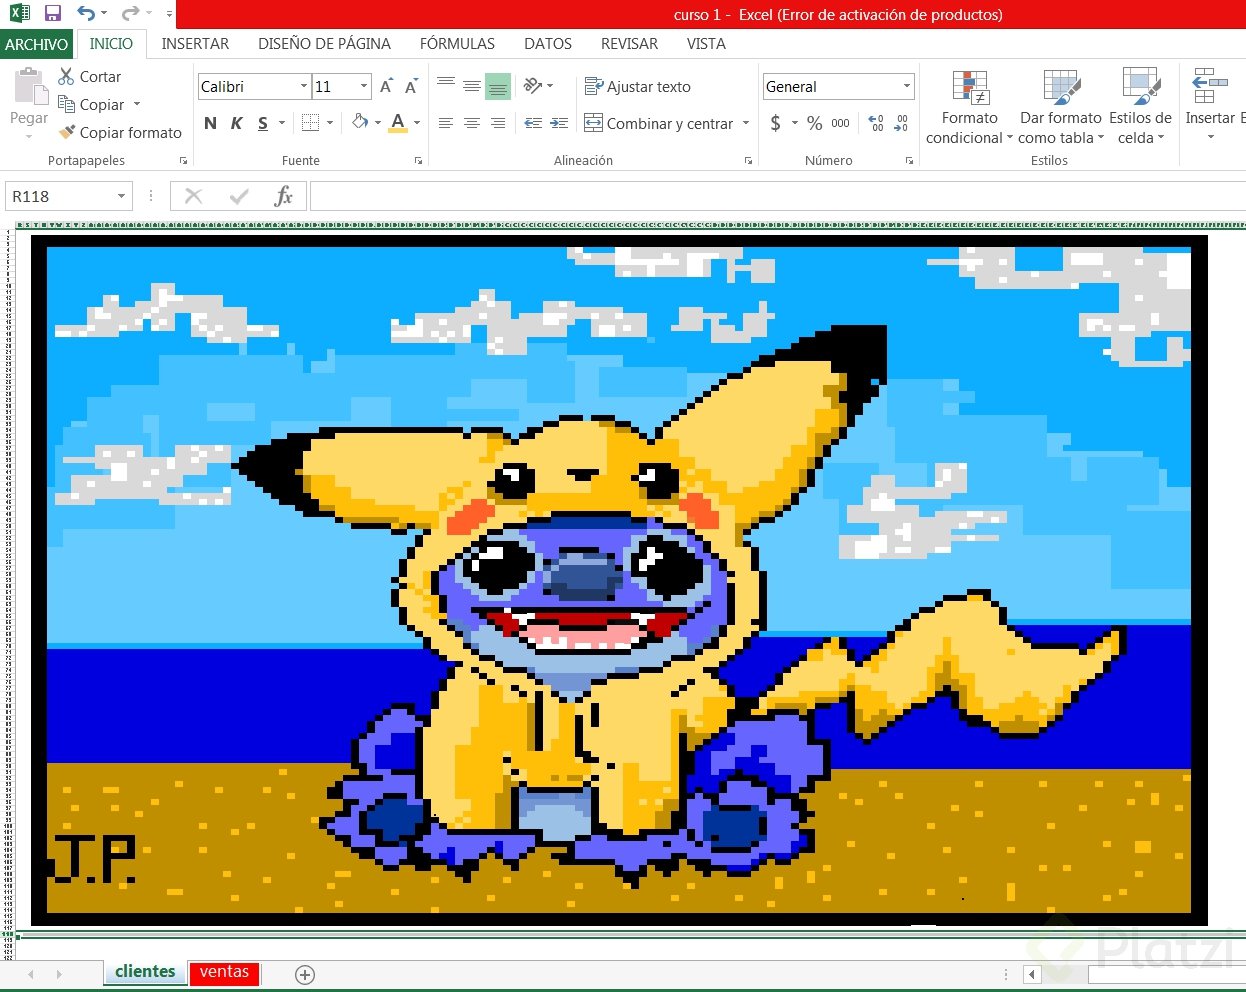The height and width of the screenshot is (992, 1246).
Task: Open Portapapeles dialog launcher
Action: (184, 160)
